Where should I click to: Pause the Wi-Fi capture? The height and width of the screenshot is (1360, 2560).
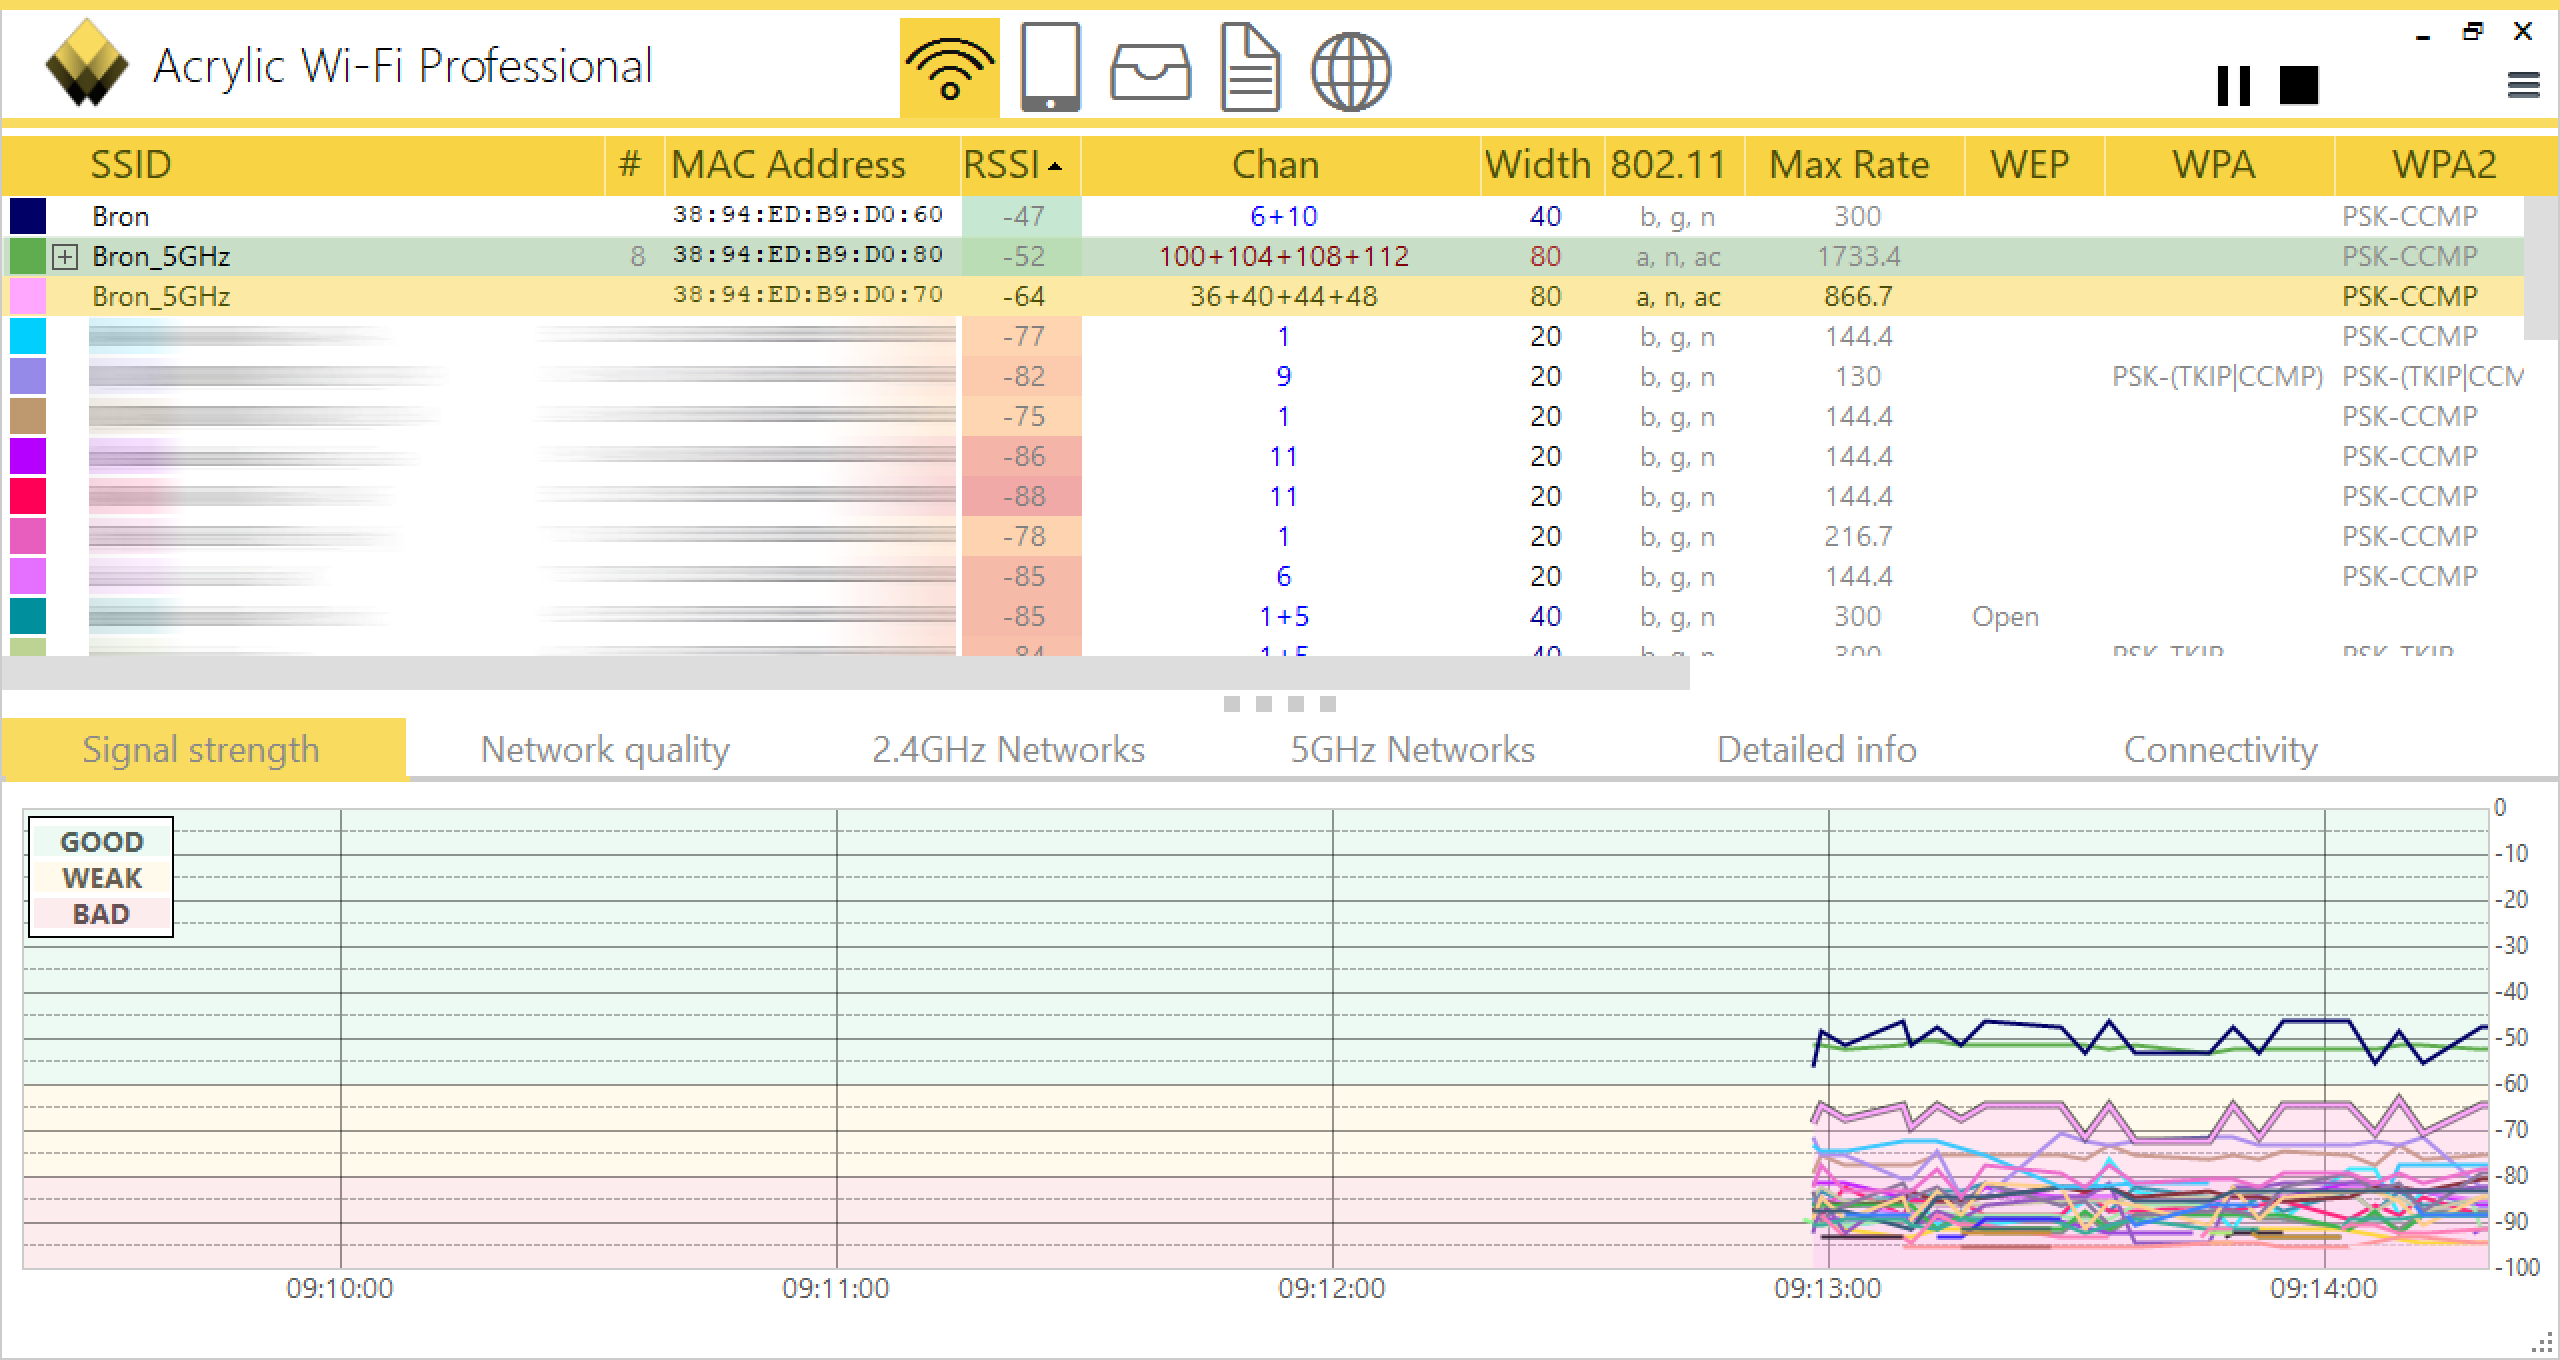click(2233, 85)
